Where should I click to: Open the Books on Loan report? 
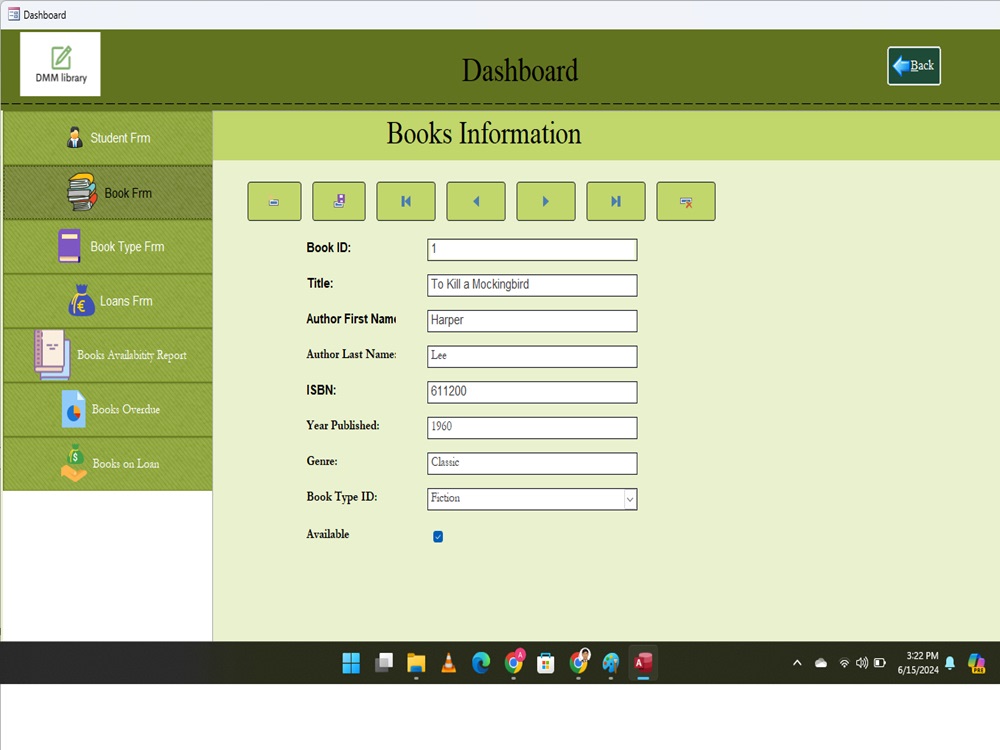tap(108, 464)
